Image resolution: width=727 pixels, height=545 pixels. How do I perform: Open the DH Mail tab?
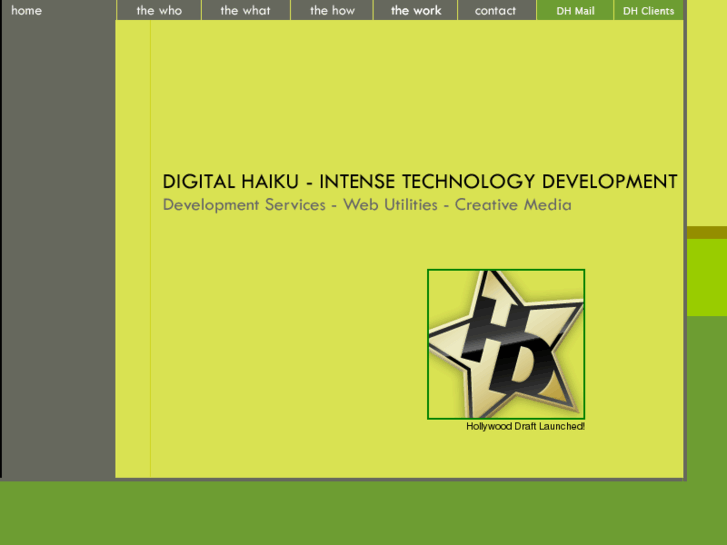click(x=575, y=10)
